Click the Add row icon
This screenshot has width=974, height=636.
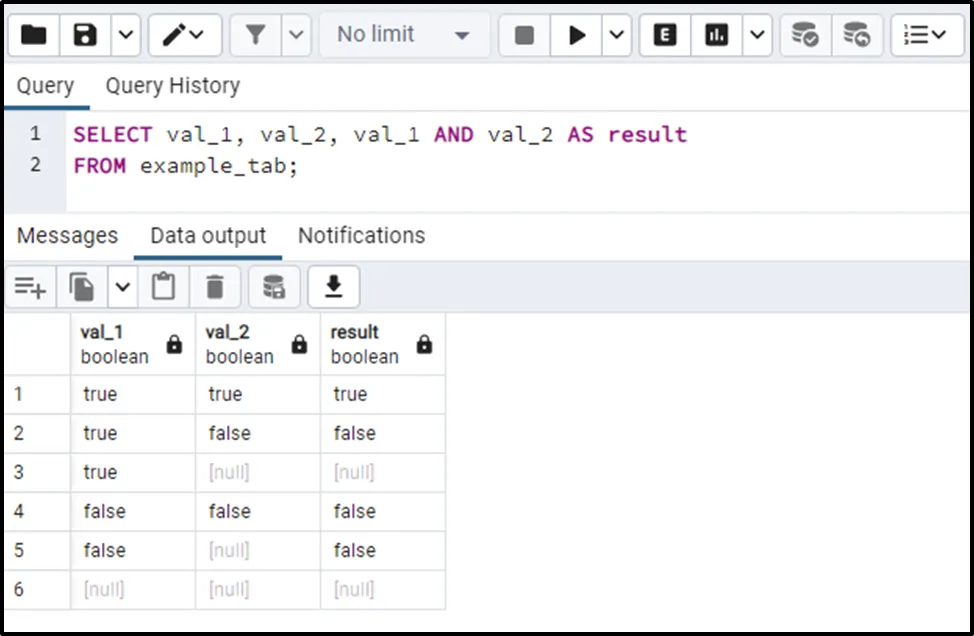pos(30,288)
